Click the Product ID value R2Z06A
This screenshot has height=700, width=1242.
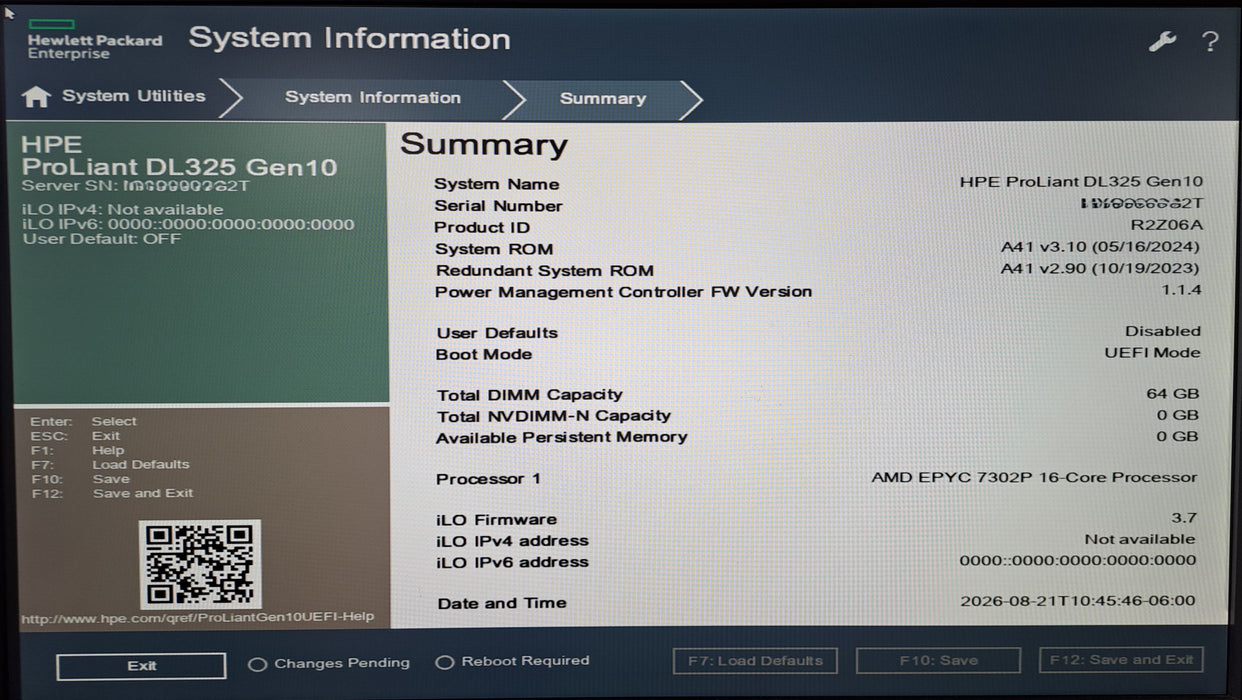click(x=1166, y=225)
